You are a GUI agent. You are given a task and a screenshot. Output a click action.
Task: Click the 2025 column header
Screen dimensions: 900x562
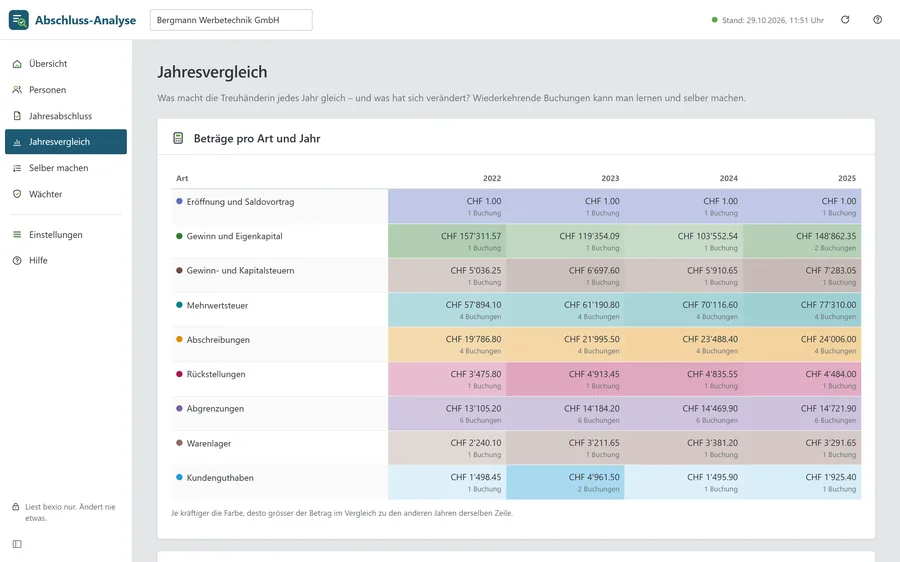[847, 179]
